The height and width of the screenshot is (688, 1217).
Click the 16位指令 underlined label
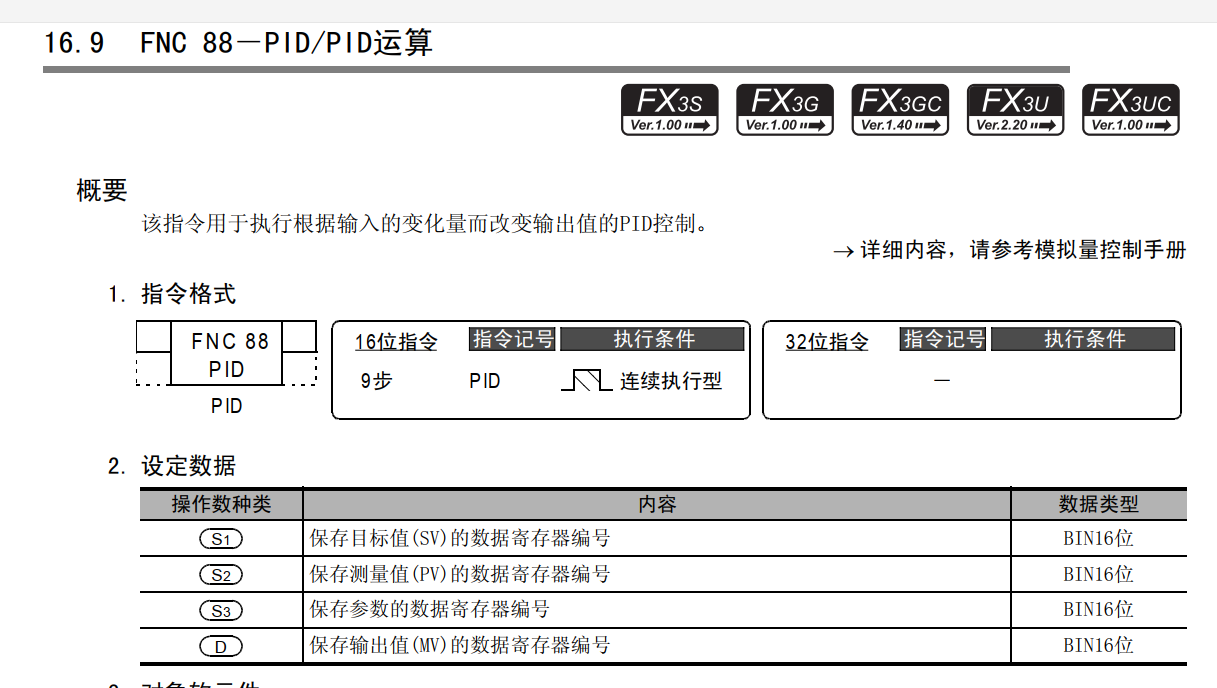click(396, 342)
